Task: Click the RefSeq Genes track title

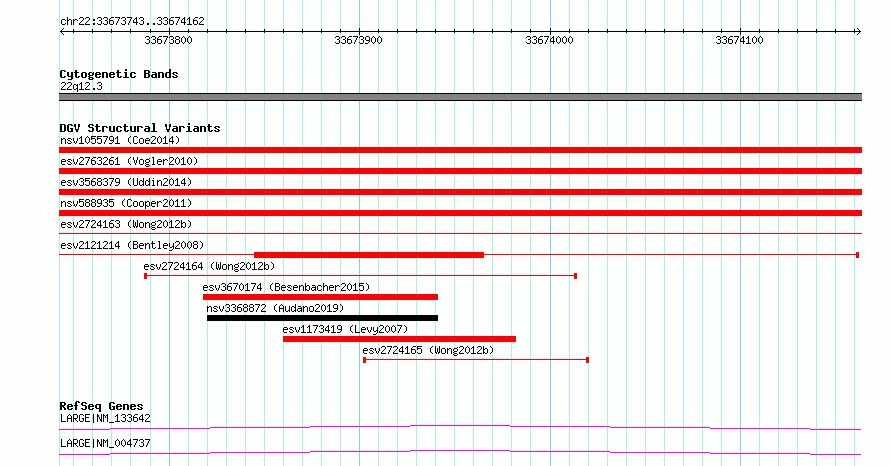Action: (101, 406)
